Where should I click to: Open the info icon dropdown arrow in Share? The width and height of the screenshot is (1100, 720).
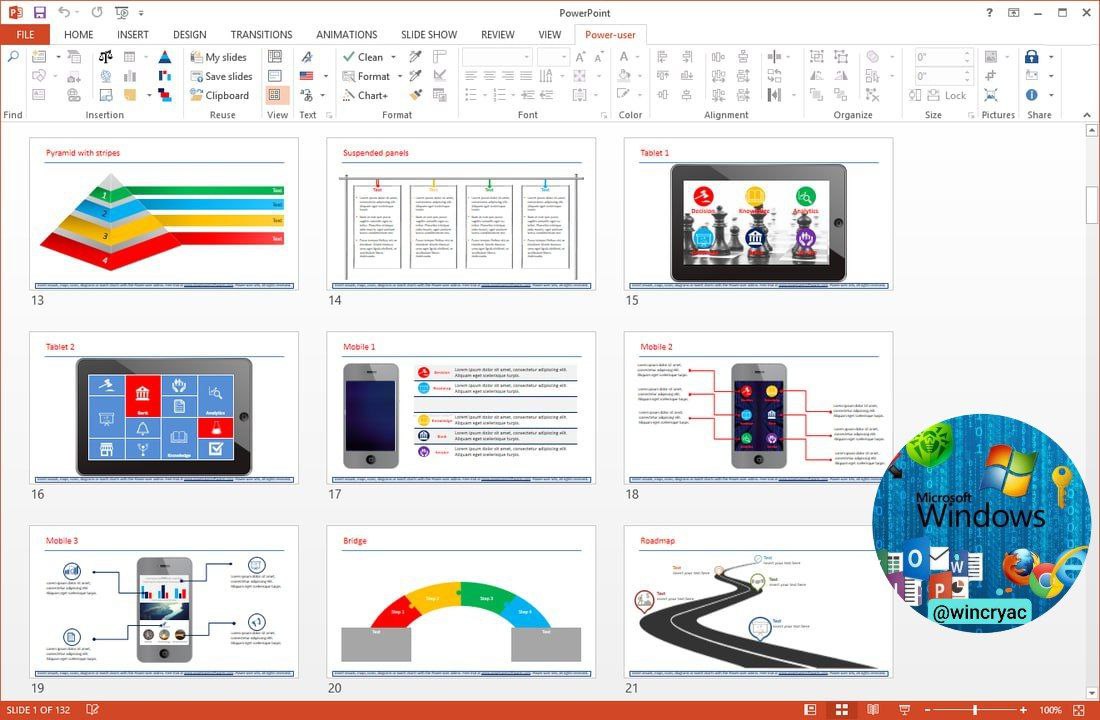(1051, 95)
